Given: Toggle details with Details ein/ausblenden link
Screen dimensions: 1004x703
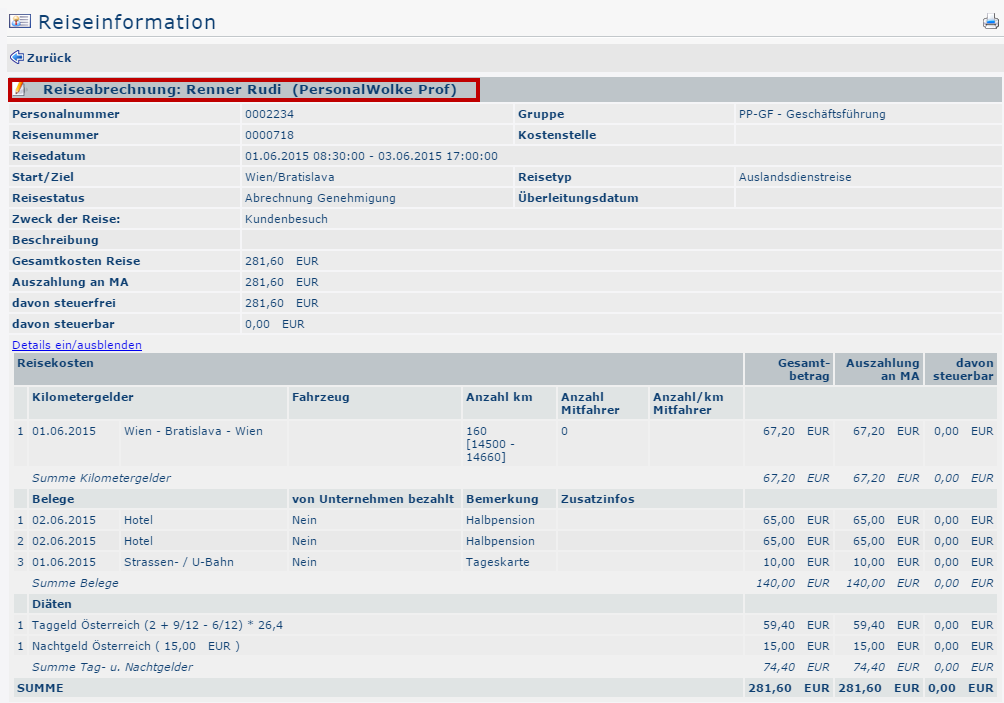Looking at the screenshot, I should (x=77, y=345).
